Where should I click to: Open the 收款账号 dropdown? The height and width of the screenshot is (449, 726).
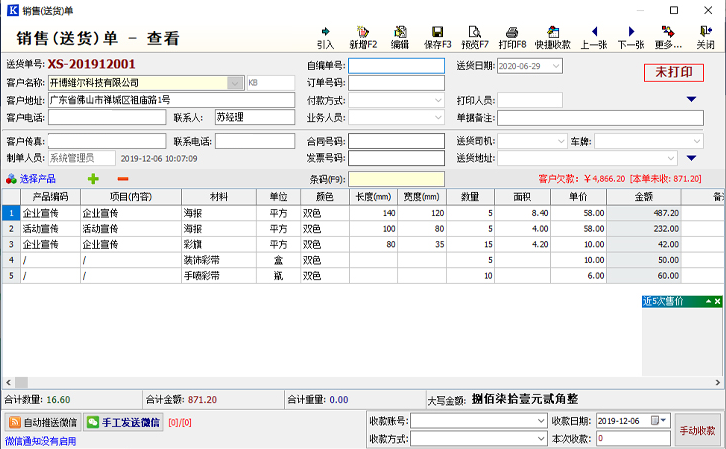(541, 421)
